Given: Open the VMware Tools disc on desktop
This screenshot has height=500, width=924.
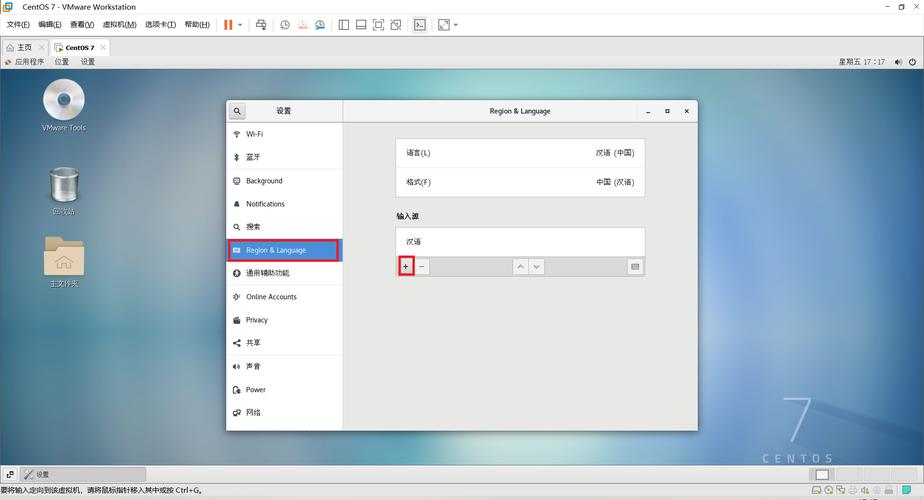Looking at the screenshot, I should (x=64, y=105).
